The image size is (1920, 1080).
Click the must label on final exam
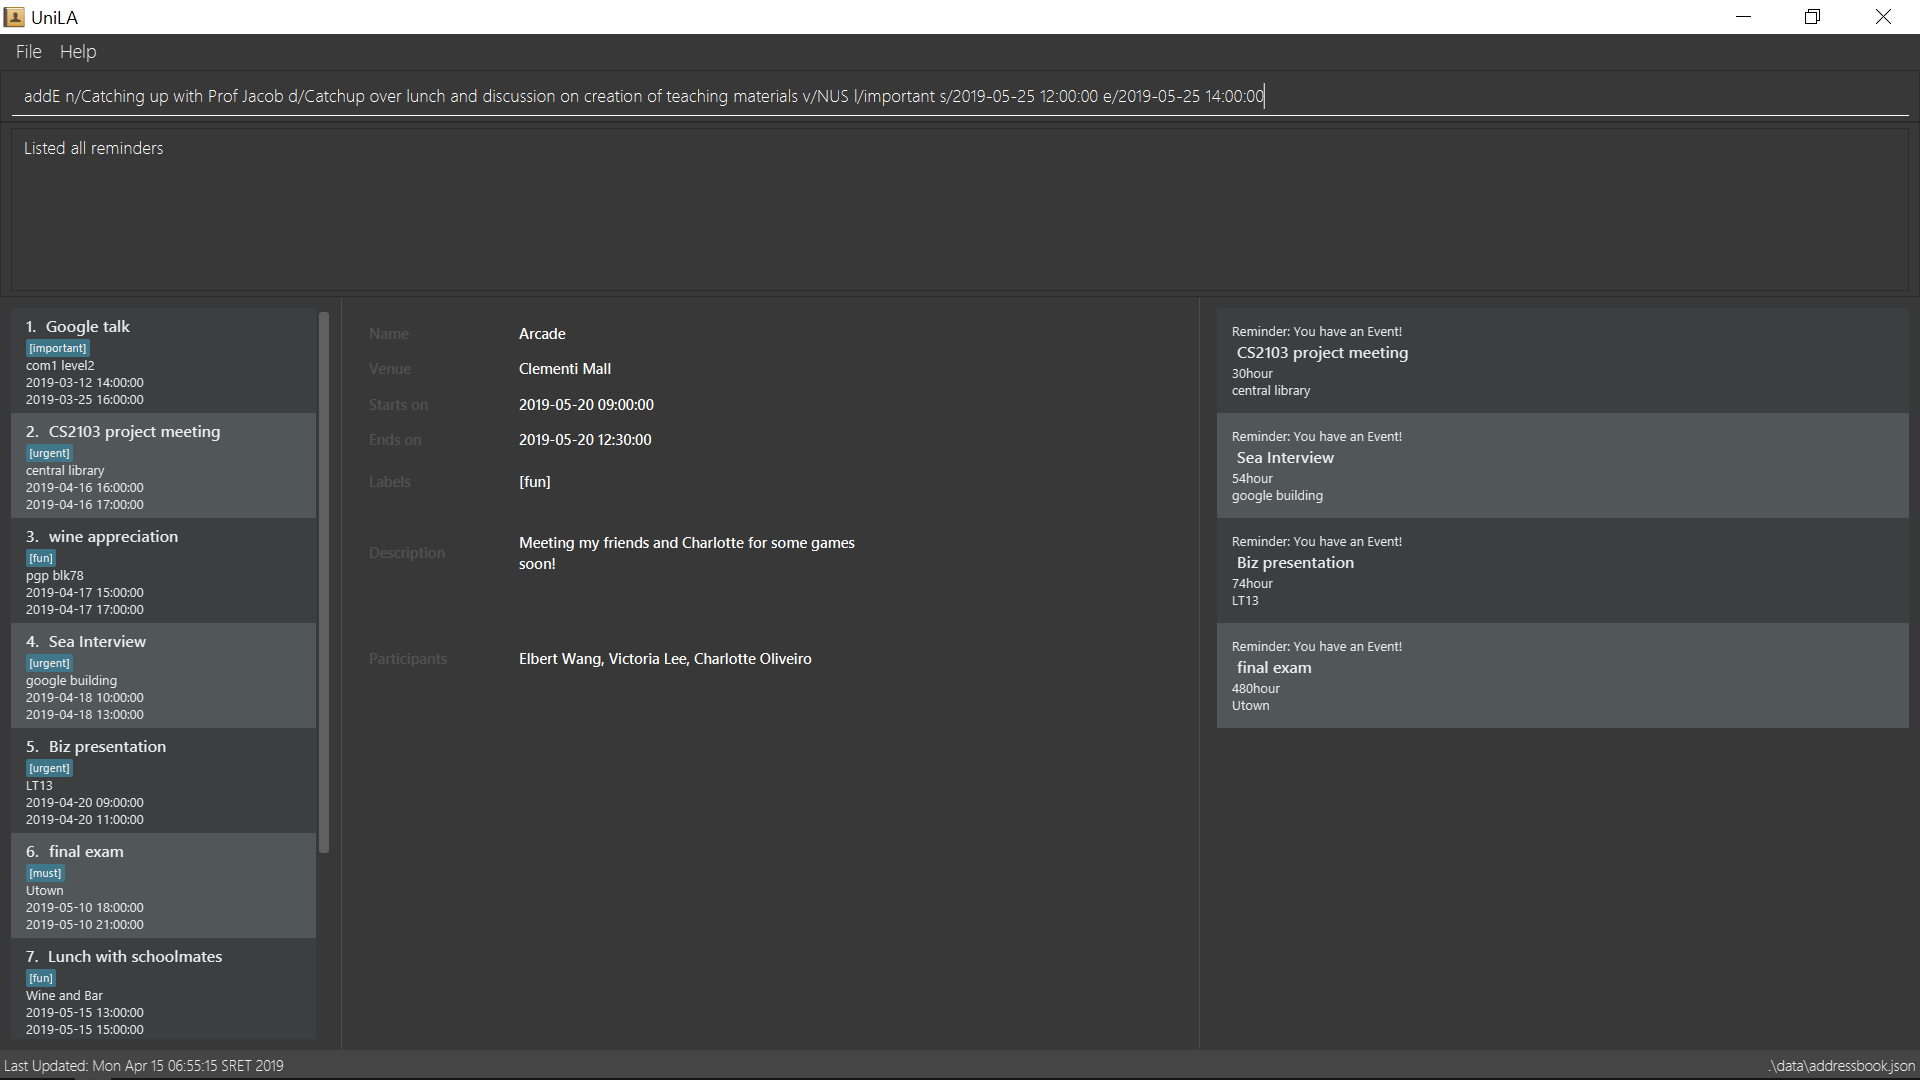click(x=45, y=873)
